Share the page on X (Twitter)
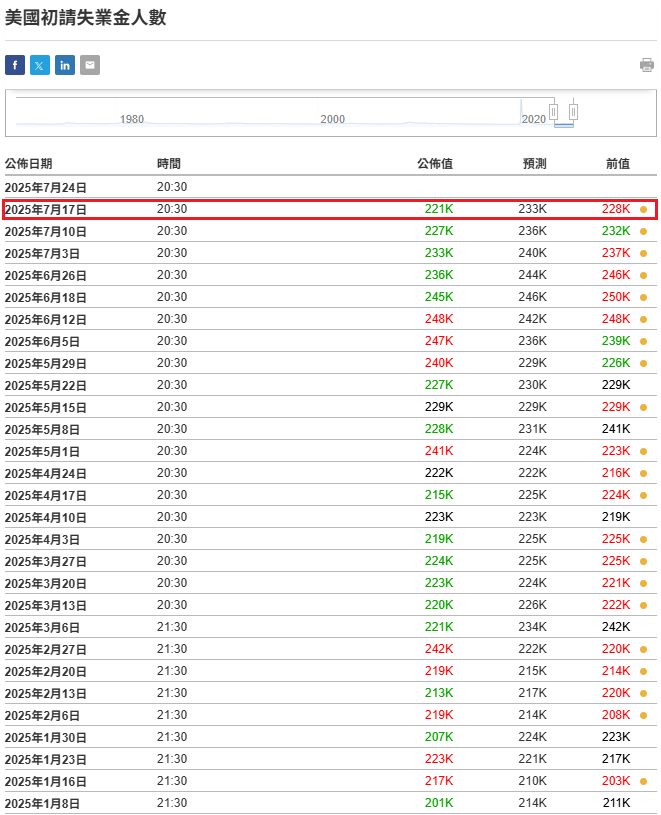The height and width of the screenshot is (815, 661). click(x=40, y=66)
